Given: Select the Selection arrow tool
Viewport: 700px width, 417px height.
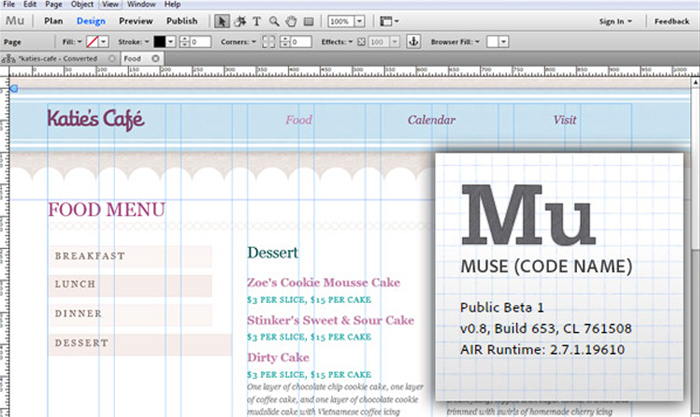Looking at the screenshot, I should 222,21.
